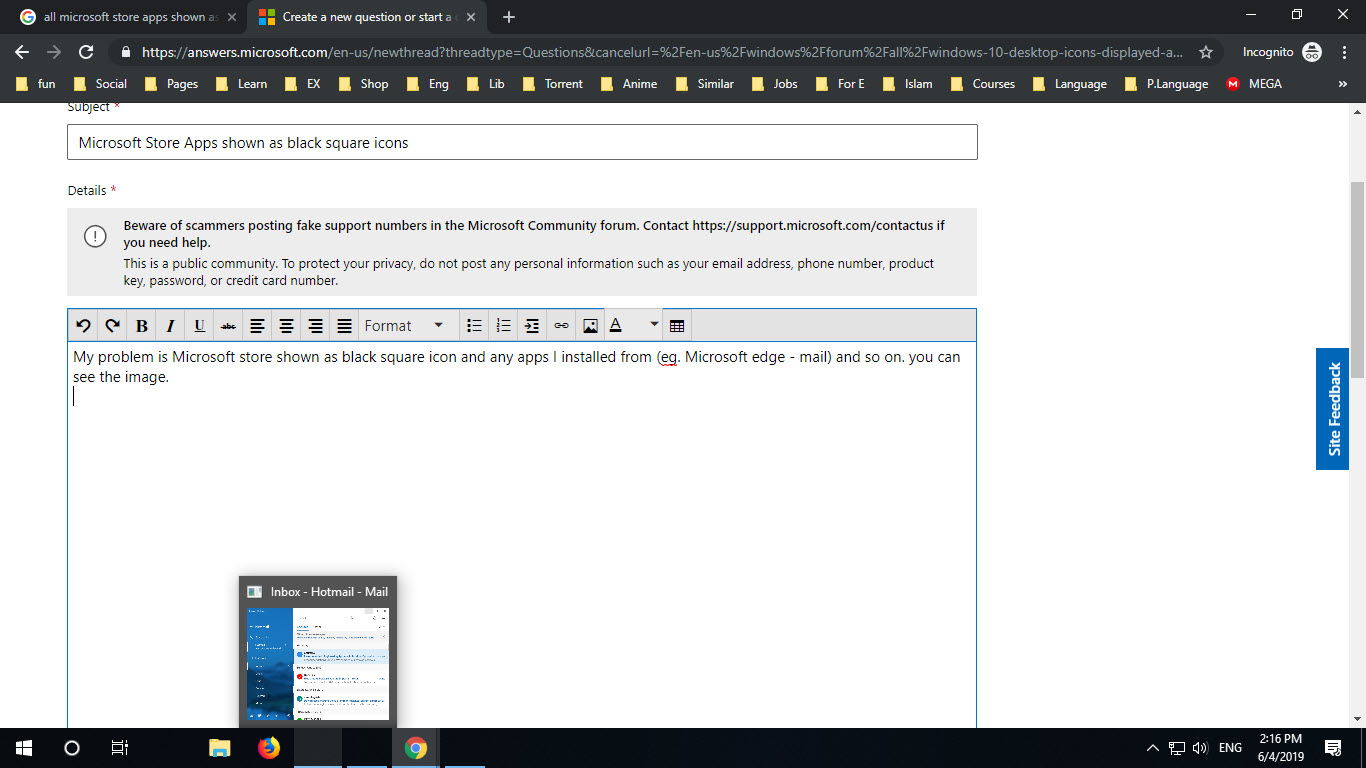Open Chrome three-dot menu
Screen dimensions: 1366x768
tap(1344, 52)
